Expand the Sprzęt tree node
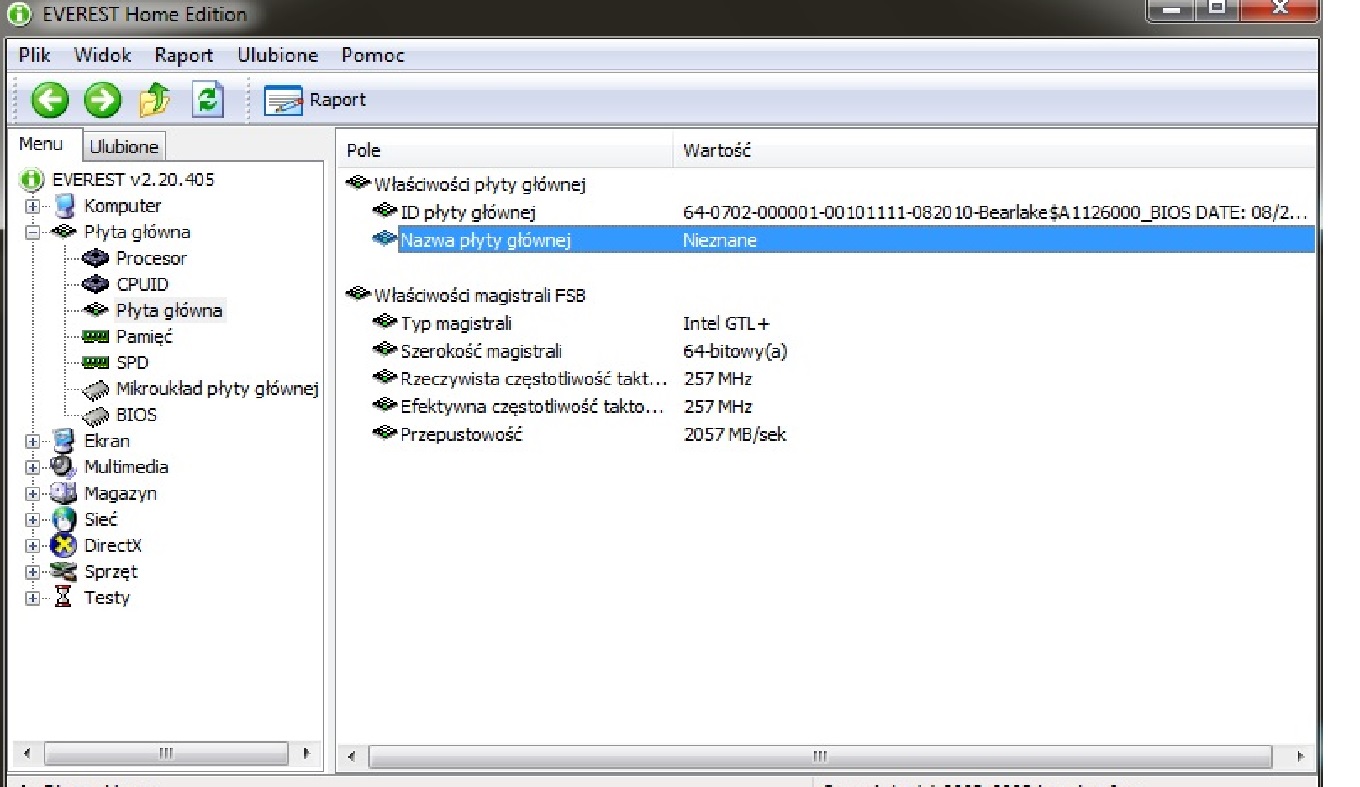 pos(33,572)
